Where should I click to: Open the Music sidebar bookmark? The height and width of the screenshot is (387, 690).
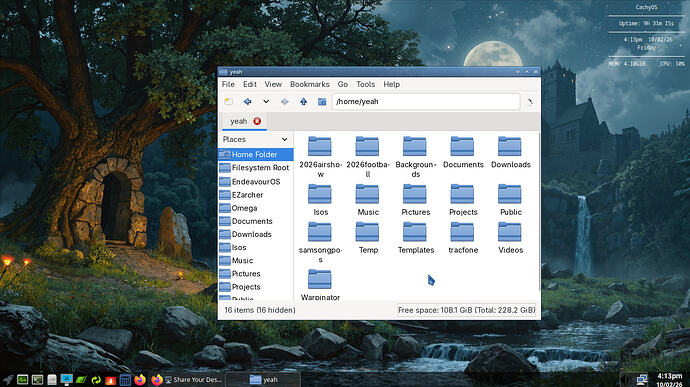point(256,261)
